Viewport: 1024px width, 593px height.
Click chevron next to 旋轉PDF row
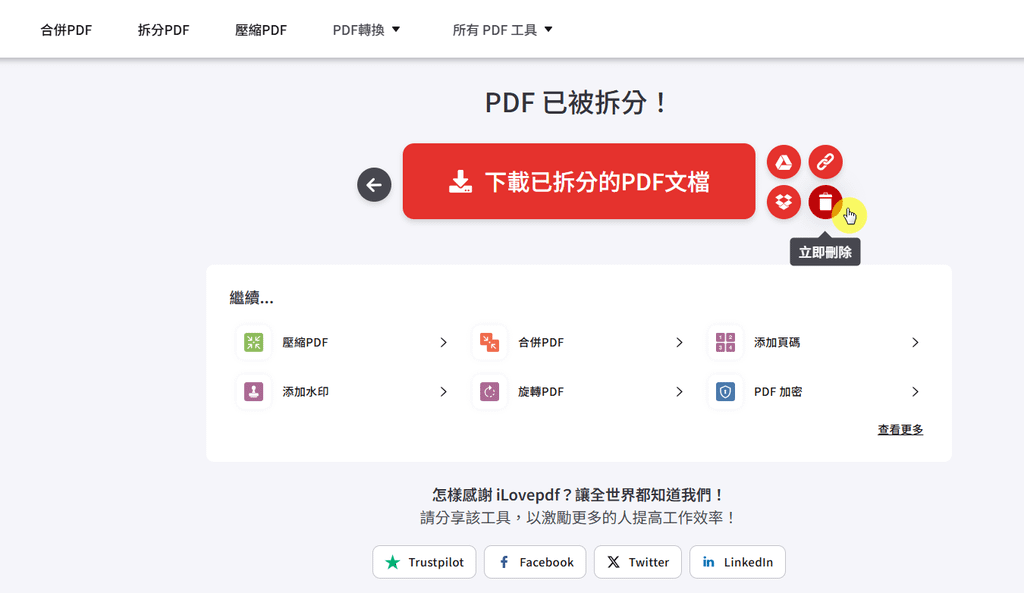click(679, 392)
